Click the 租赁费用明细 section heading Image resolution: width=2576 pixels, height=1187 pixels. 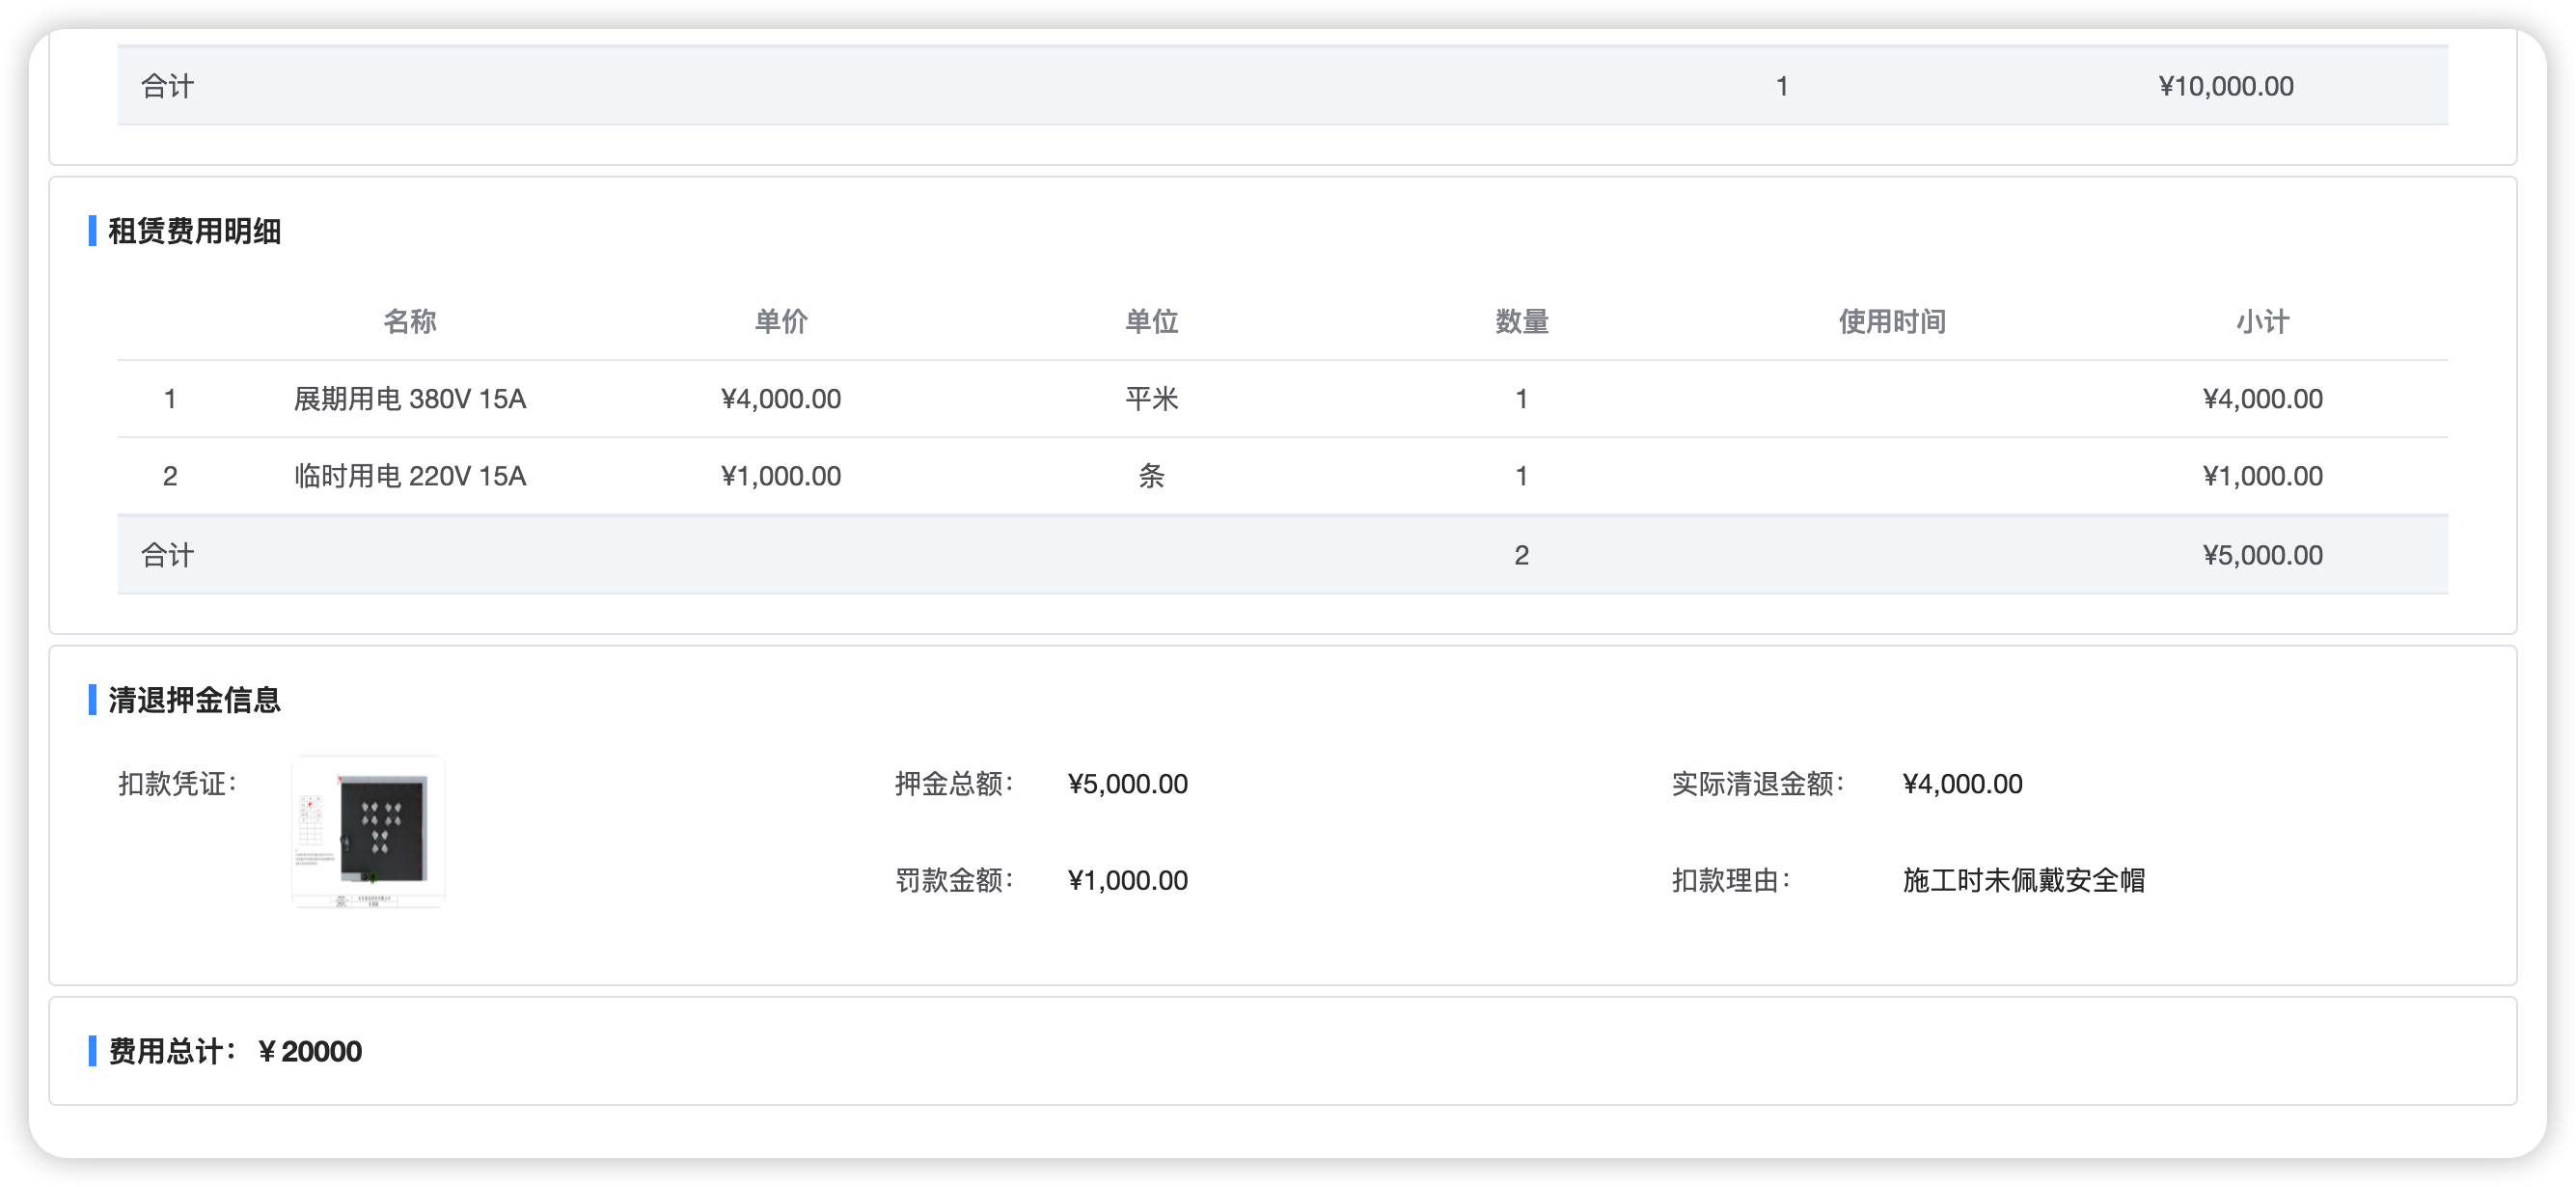pos(194,231)
